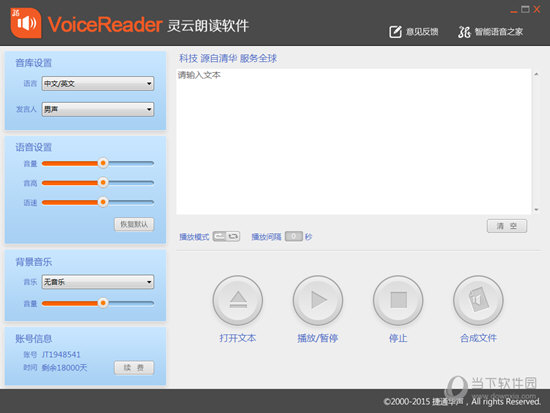Maximize the VoiceReader window

(x=525, y=9)
